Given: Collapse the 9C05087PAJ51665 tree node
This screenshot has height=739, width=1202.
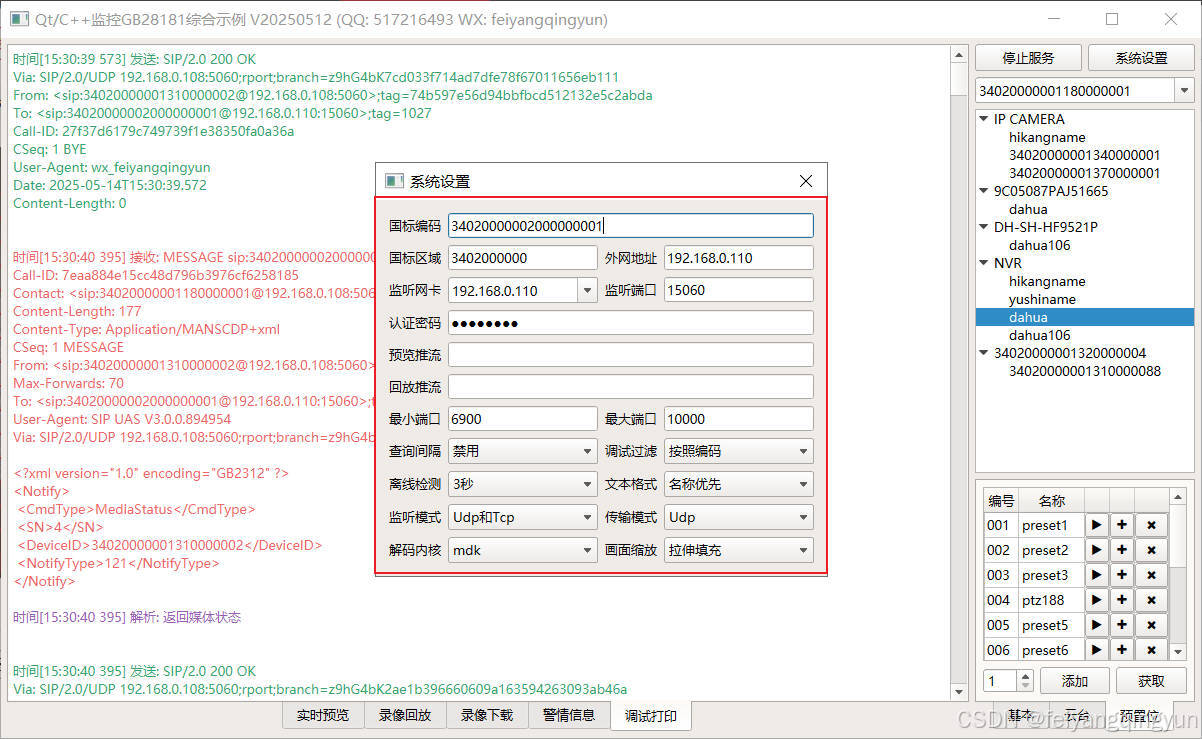Looking at the screenshot, I should pos(984,191).
